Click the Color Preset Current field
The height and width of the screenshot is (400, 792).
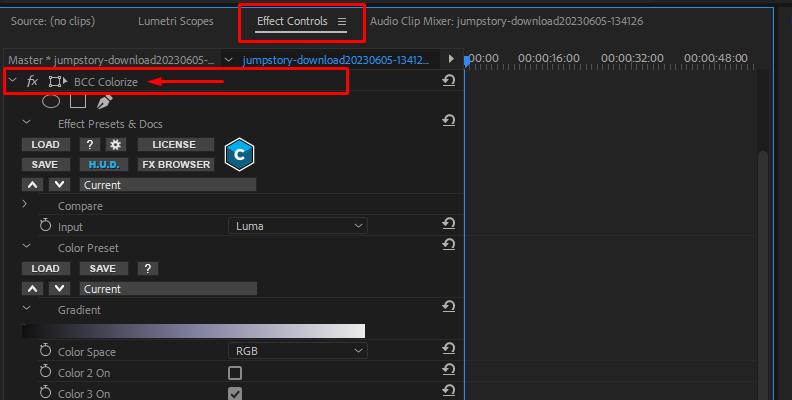[x=168, y=289]
